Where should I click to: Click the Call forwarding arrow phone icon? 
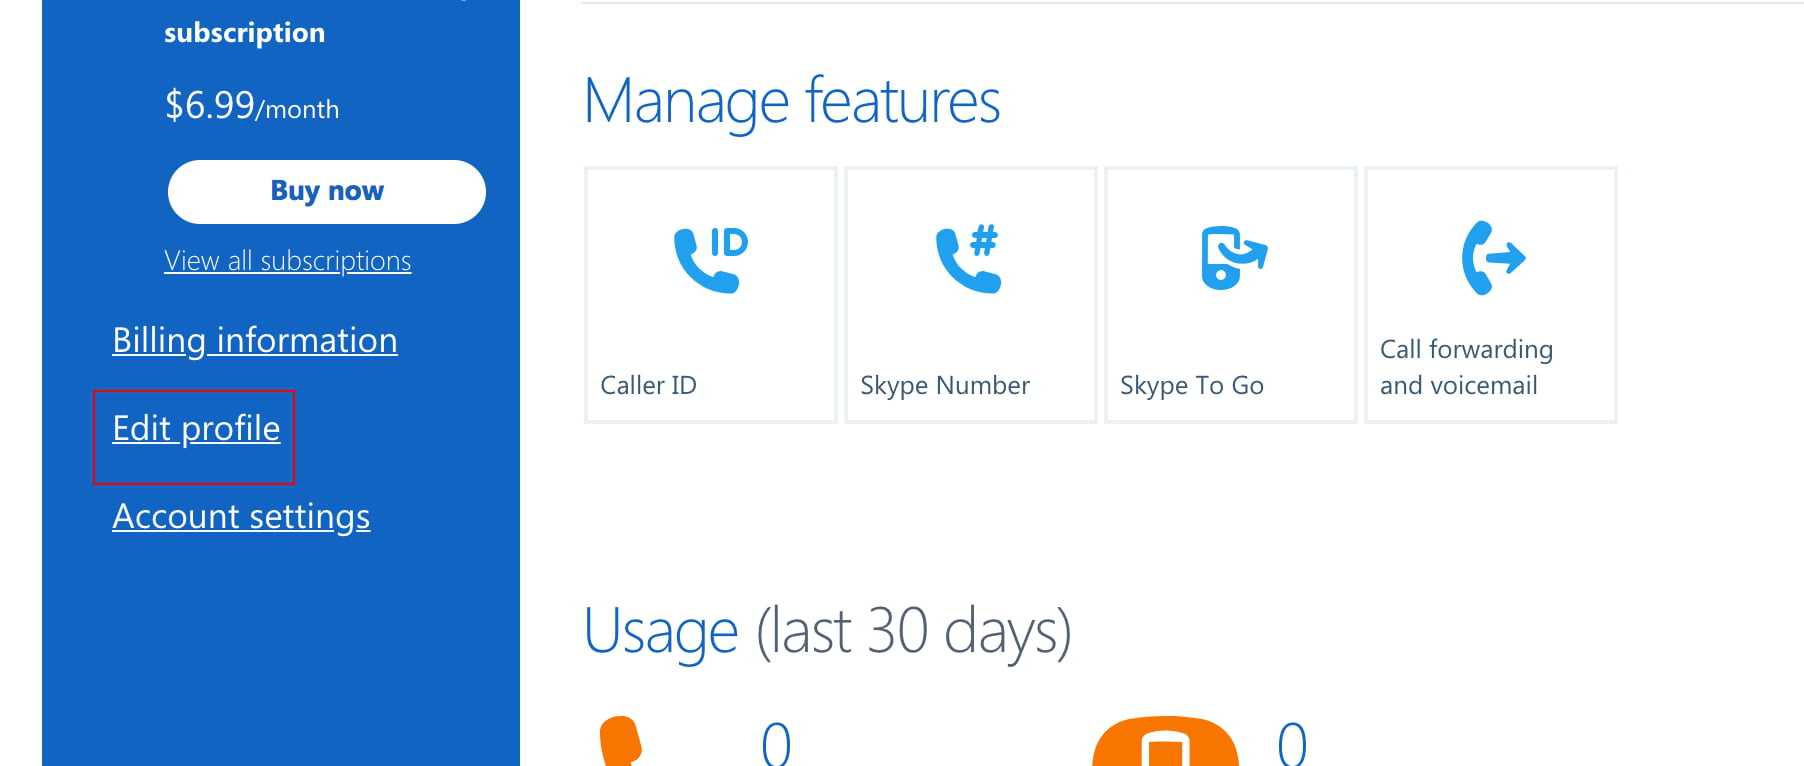[1493, 258]
